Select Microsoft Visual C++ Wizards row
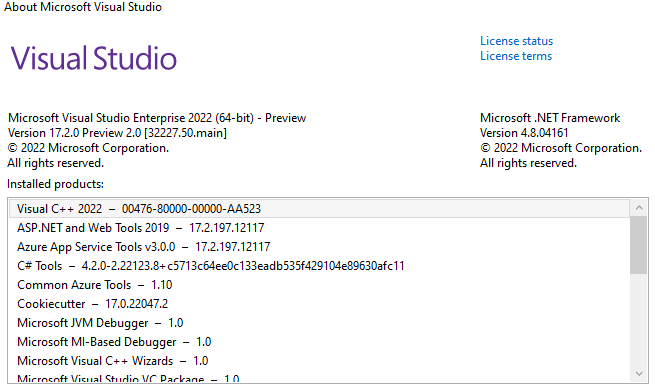The height and width of the screenshot is (389, 655). [319, 361]
